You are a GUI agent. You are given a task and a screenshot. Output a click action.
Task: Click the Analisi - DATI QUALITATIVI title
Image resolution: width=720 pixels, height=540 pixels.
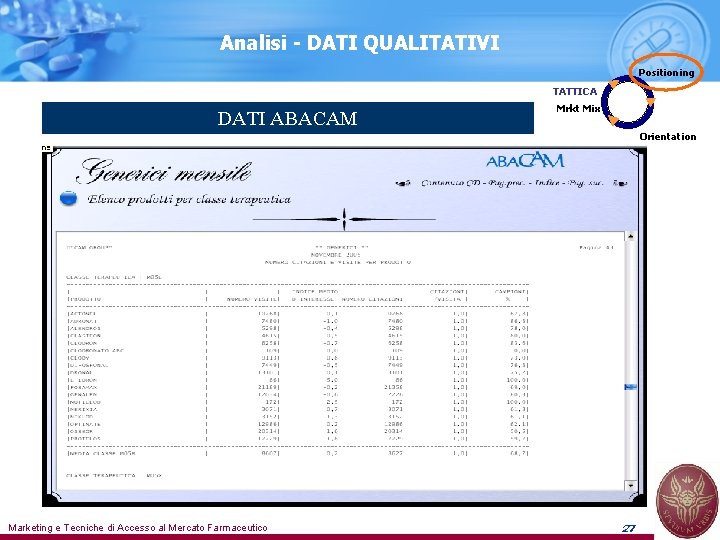click(x=360, y=43)
